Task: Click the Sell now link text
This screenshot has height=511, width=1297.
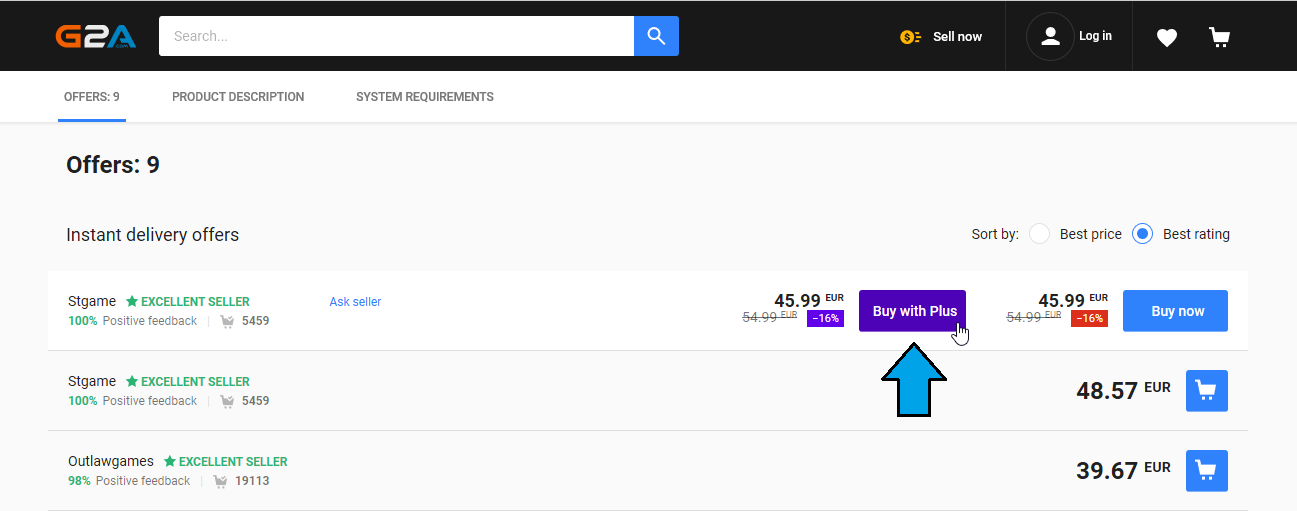Action: coord(957,37)
